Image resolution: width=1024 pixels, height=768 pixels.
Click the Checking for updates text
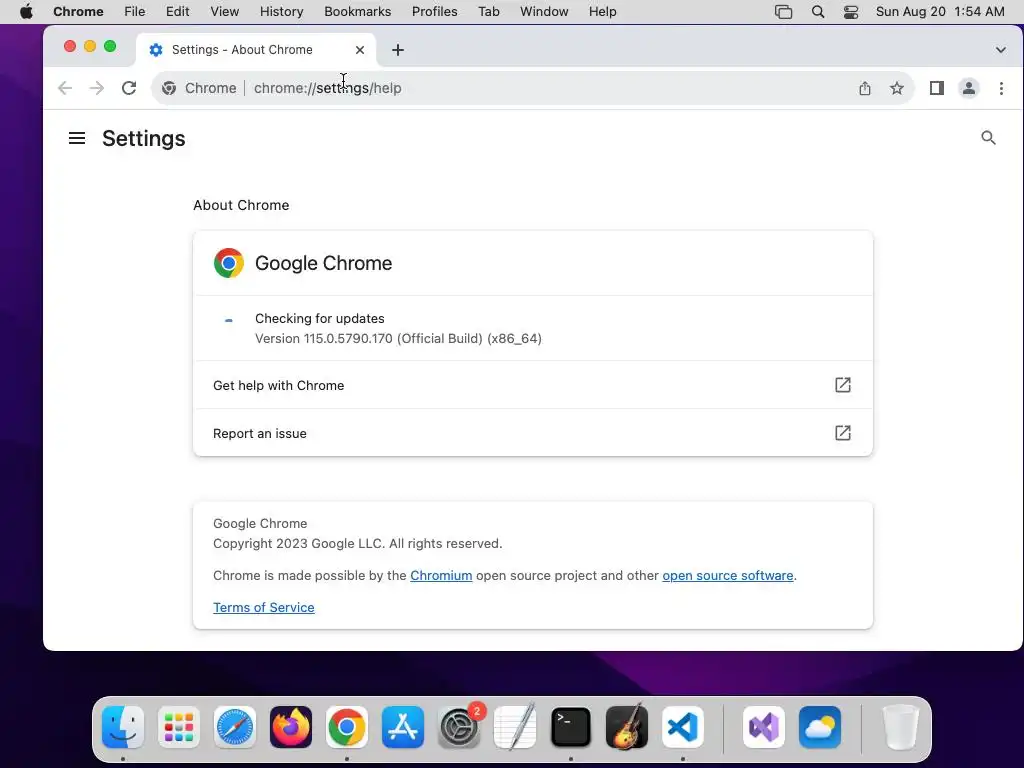coord(319,318)
